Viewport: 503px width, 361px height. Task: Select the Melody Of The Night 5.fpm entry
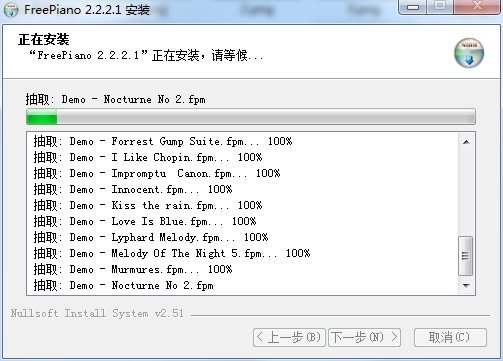tap(172, 253)
